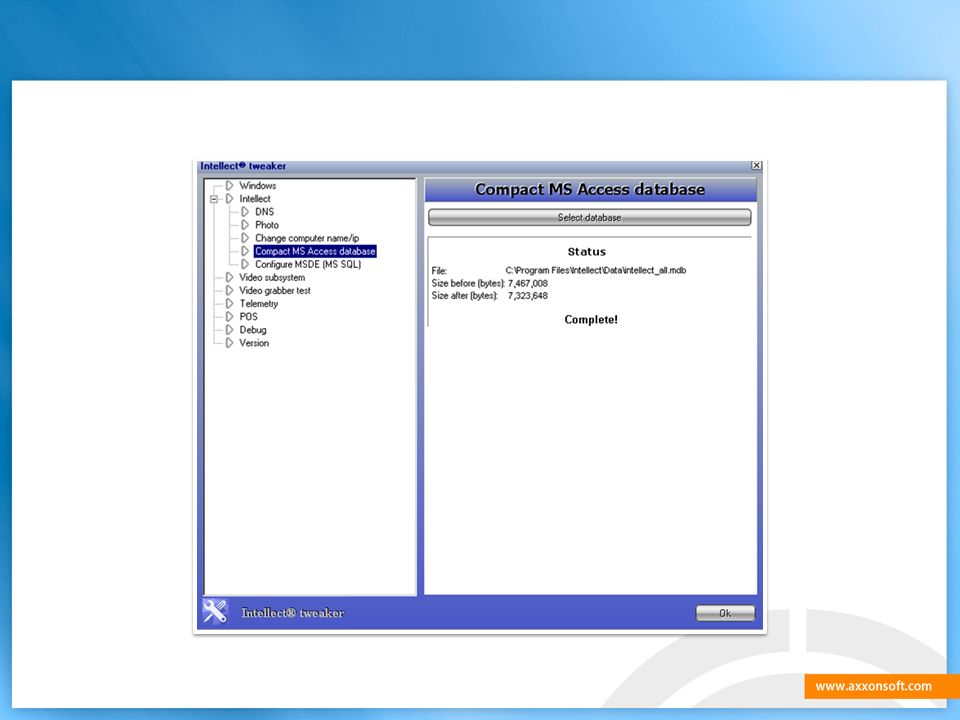
Task: Click the triangle icon beside Version
Action: tap(230, 343)
